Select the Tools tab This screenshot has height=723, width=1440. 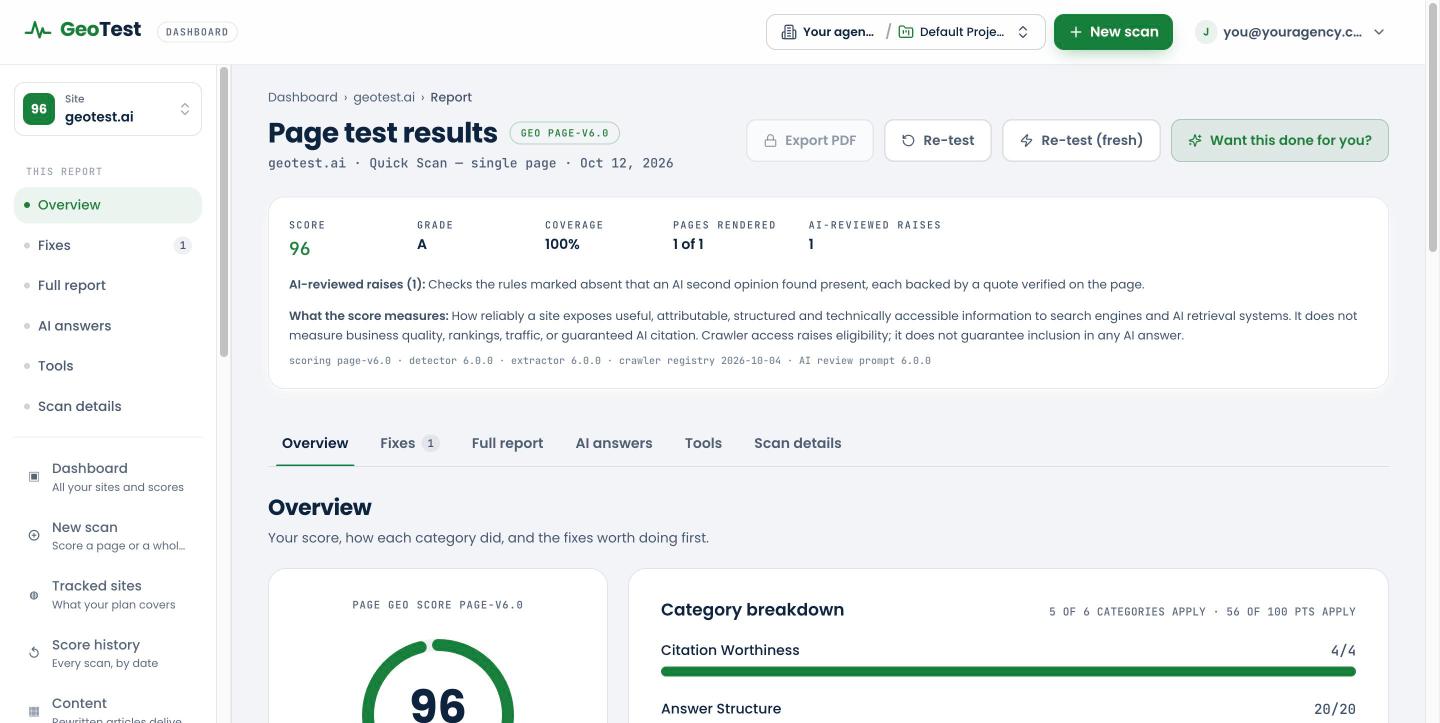pyautogui.click(x=703, y=443)
